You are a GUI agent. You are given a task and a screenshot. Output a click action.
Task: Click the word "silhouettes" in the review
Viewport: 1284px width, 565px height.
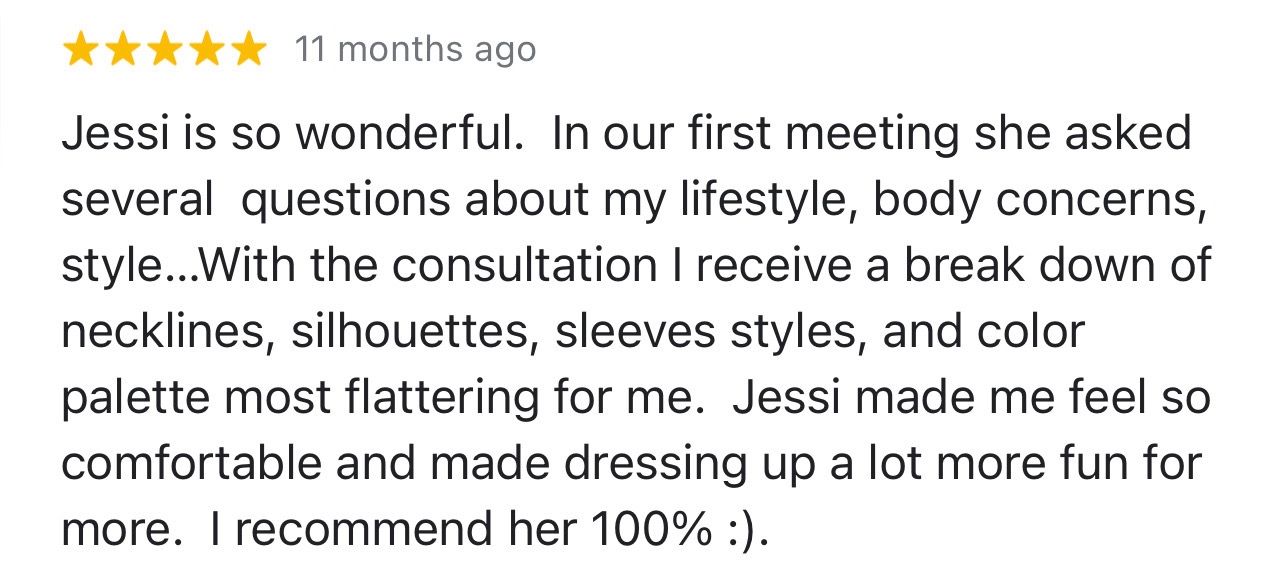click(416, 333)
